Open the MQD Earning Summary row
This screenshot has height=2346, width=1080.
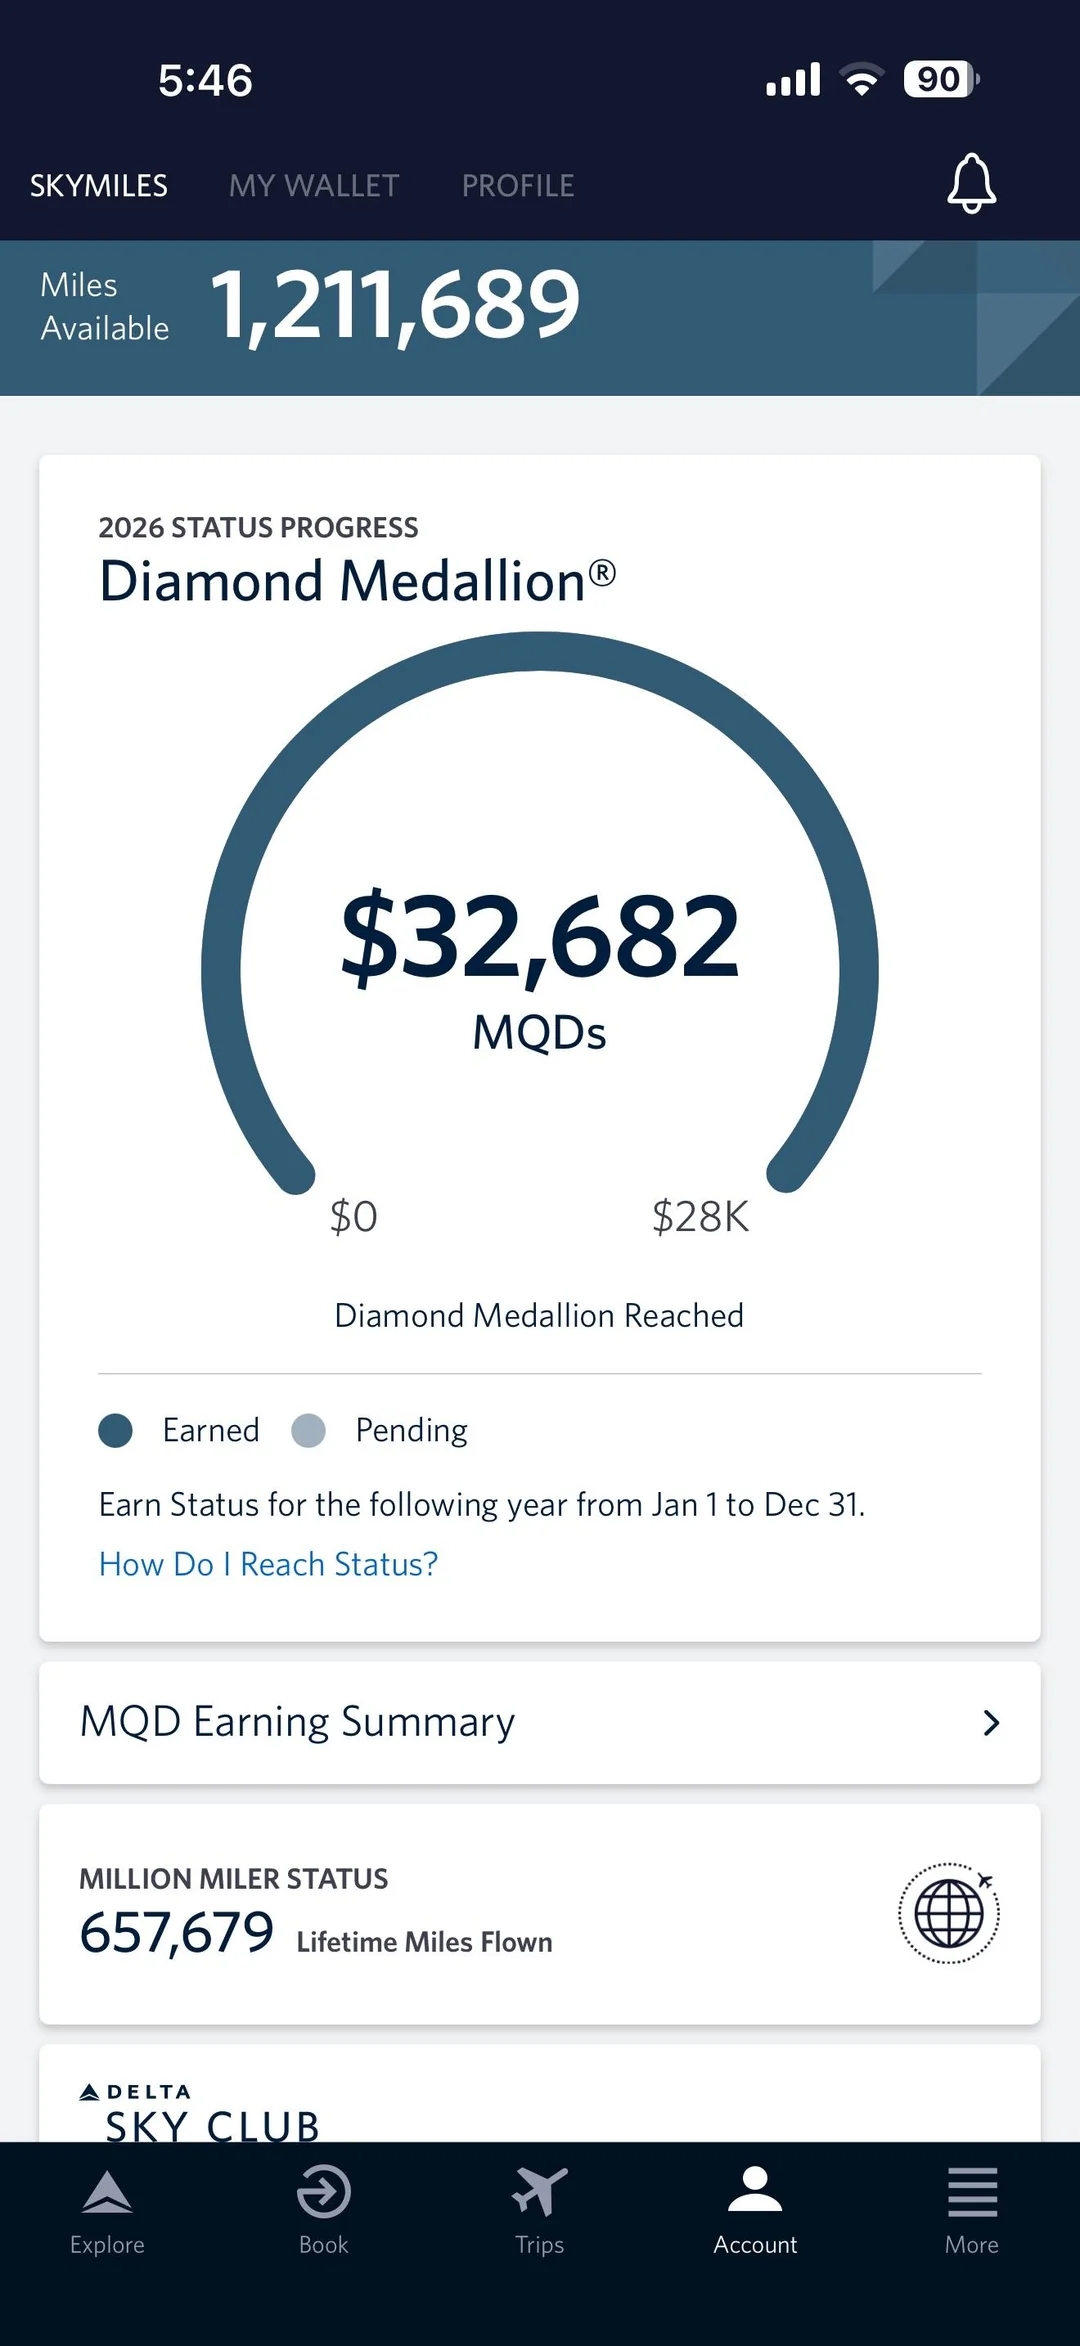[x=500, y=1722]
